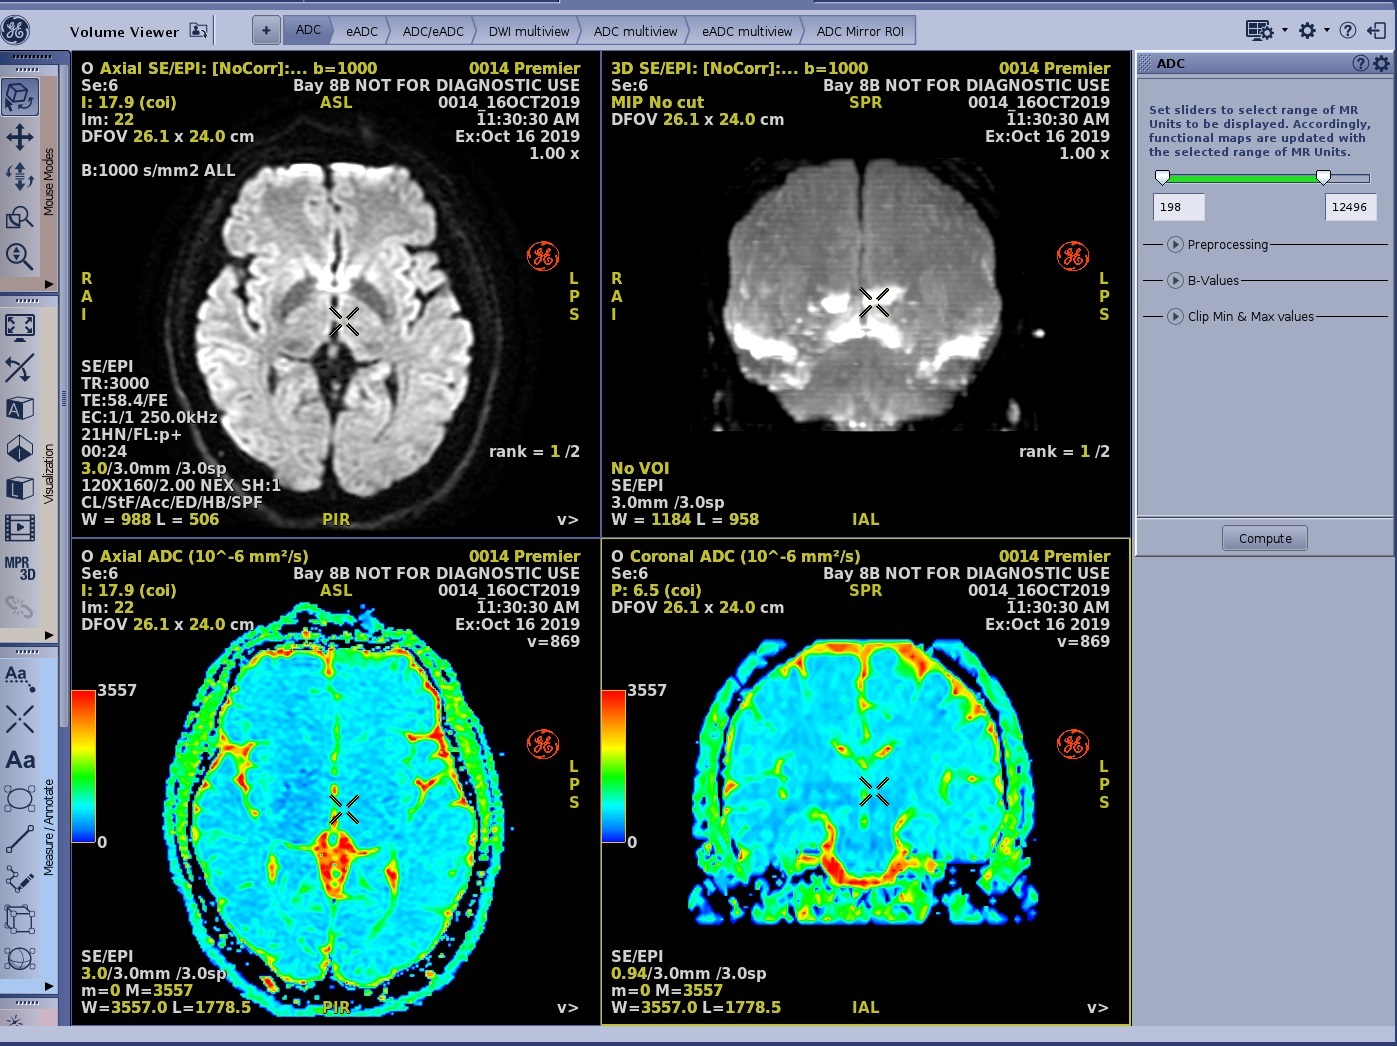Open the ADC panel settings gear

pos(1381,64)
